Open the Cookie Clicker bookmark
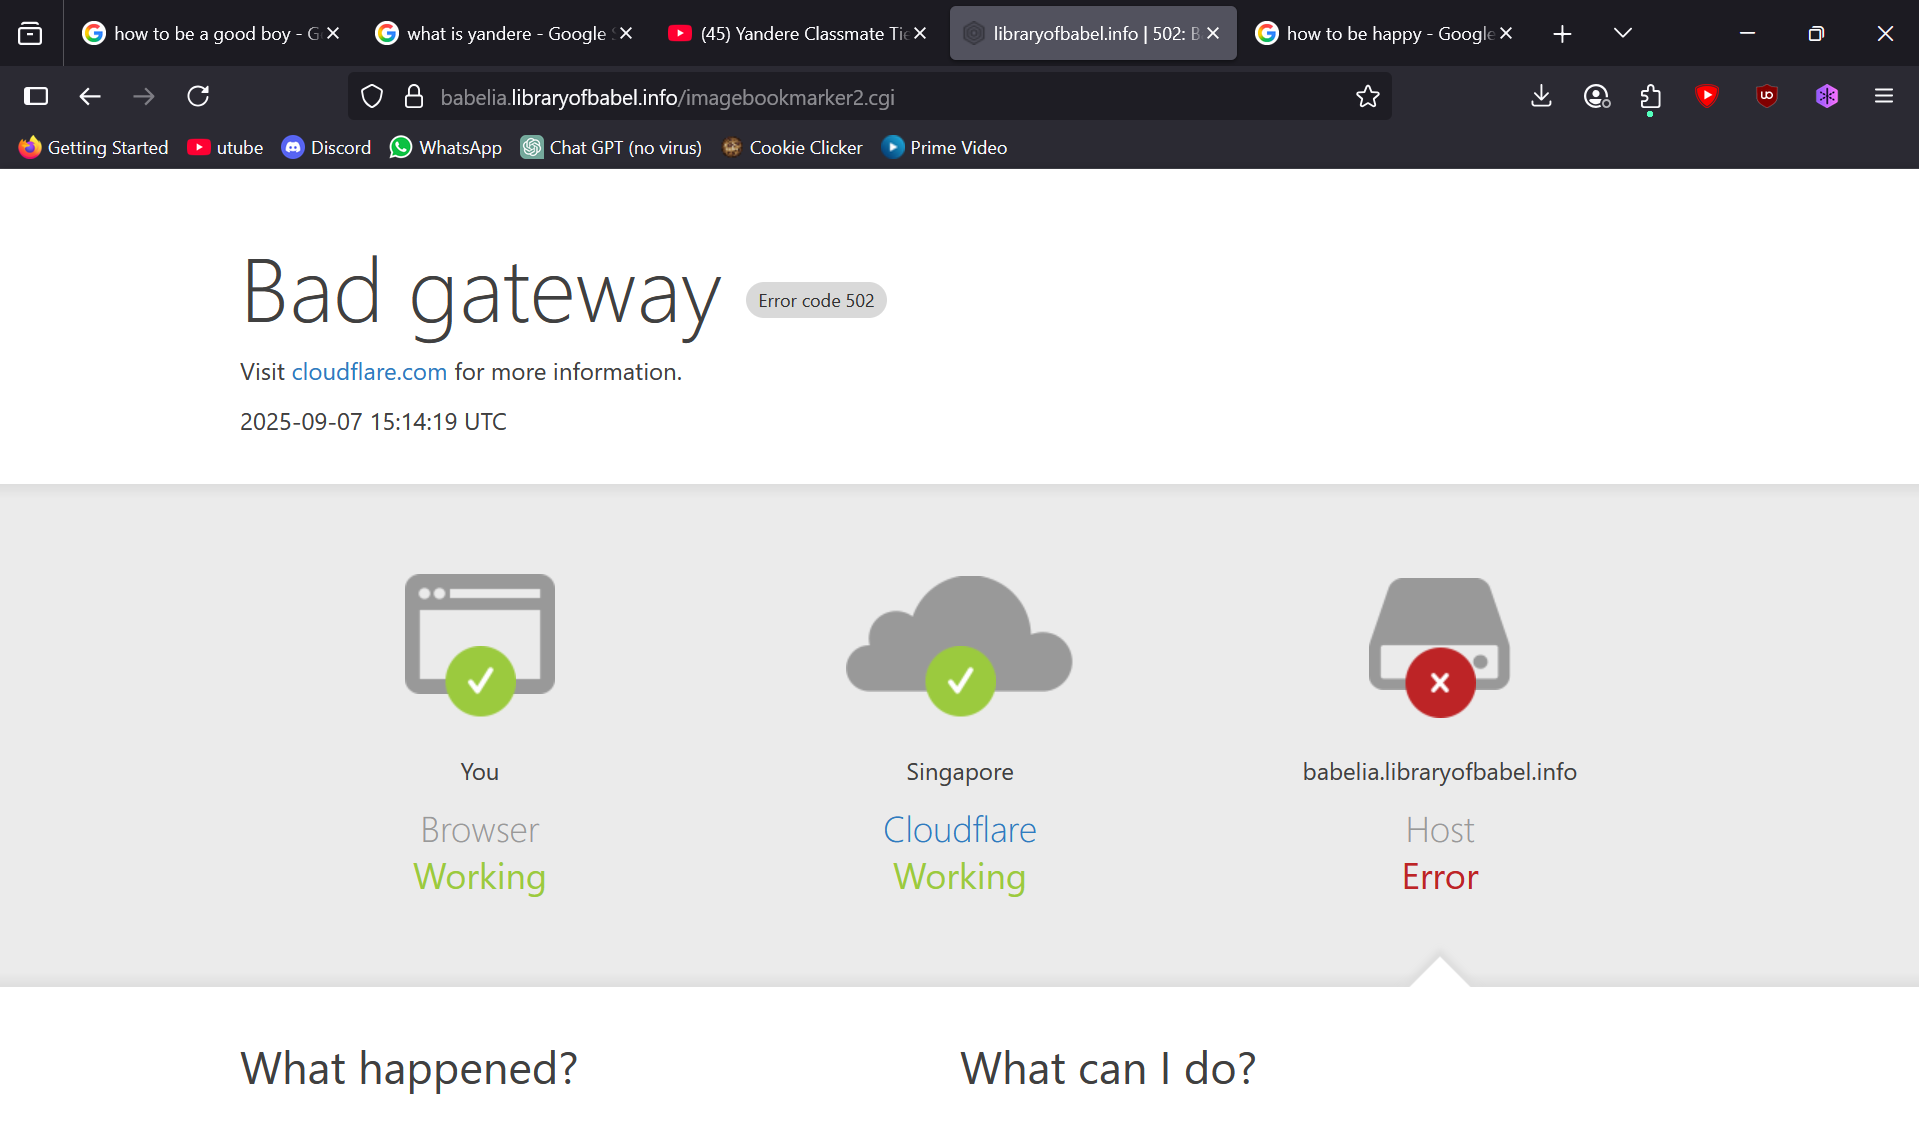This screenshot has width=1919, height=1124. tap(793, 148)
